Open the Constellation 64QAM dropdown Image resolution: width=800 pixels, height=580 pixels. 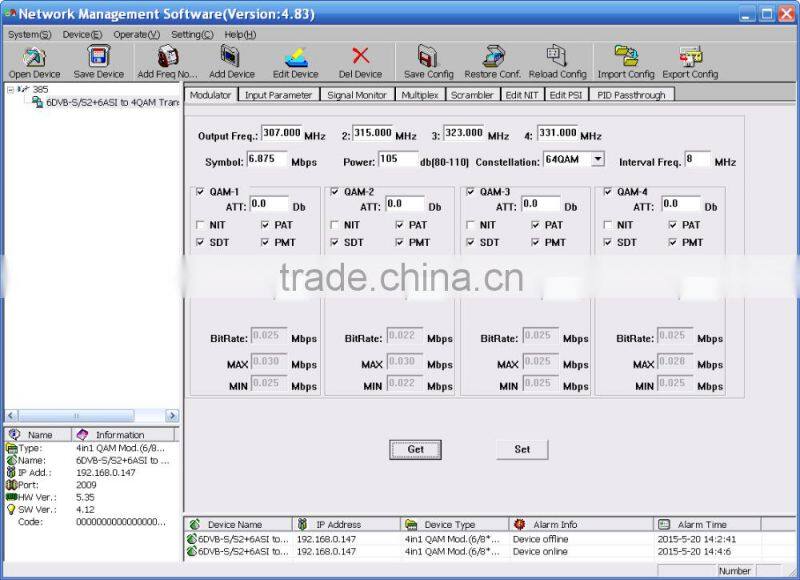pyautogui.click(x=597, y=159)
